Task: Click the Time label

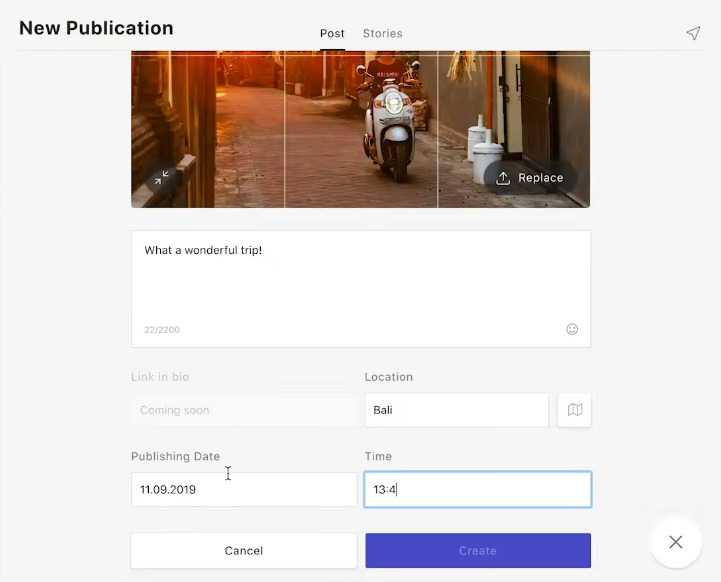Action: click(378, 456)
